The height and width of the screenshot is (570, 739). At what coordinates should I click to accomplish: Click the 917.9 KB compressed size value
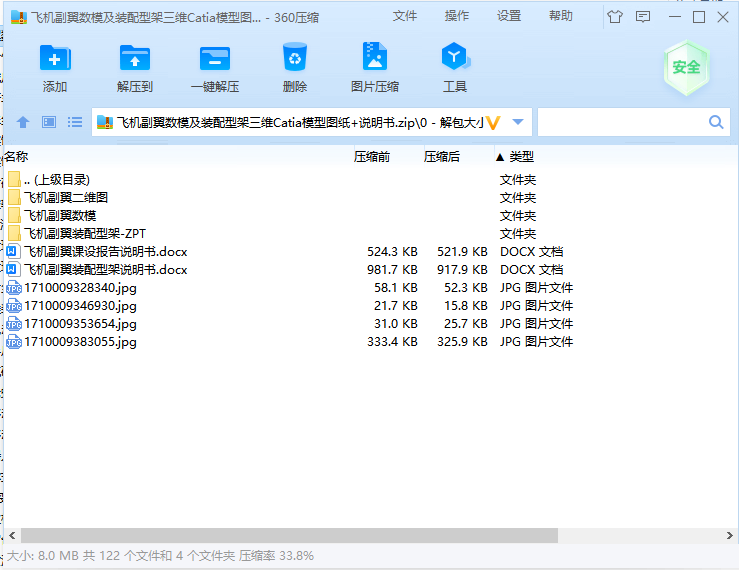pyautogui.click(x=462, y=270)
